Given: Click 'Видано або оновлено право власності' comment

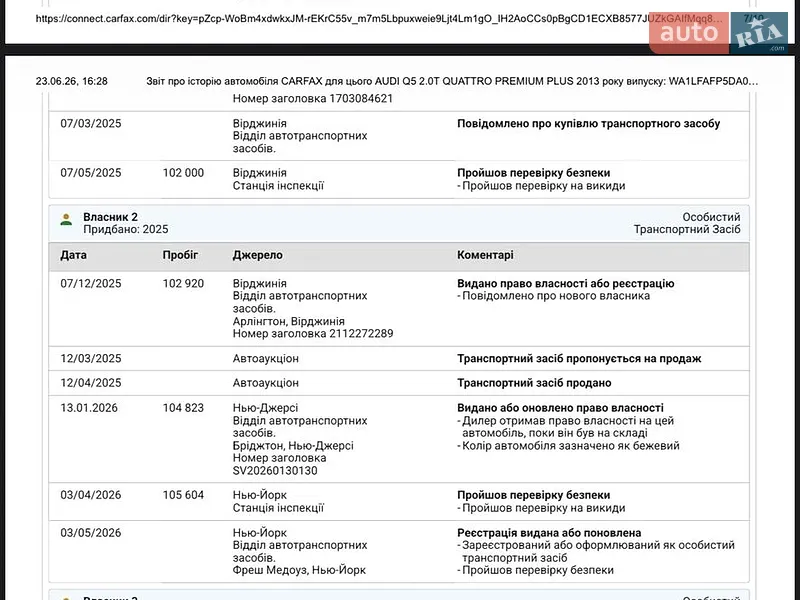Looking at the screenshot, I should pyautogui.click(x=560, y=408).
